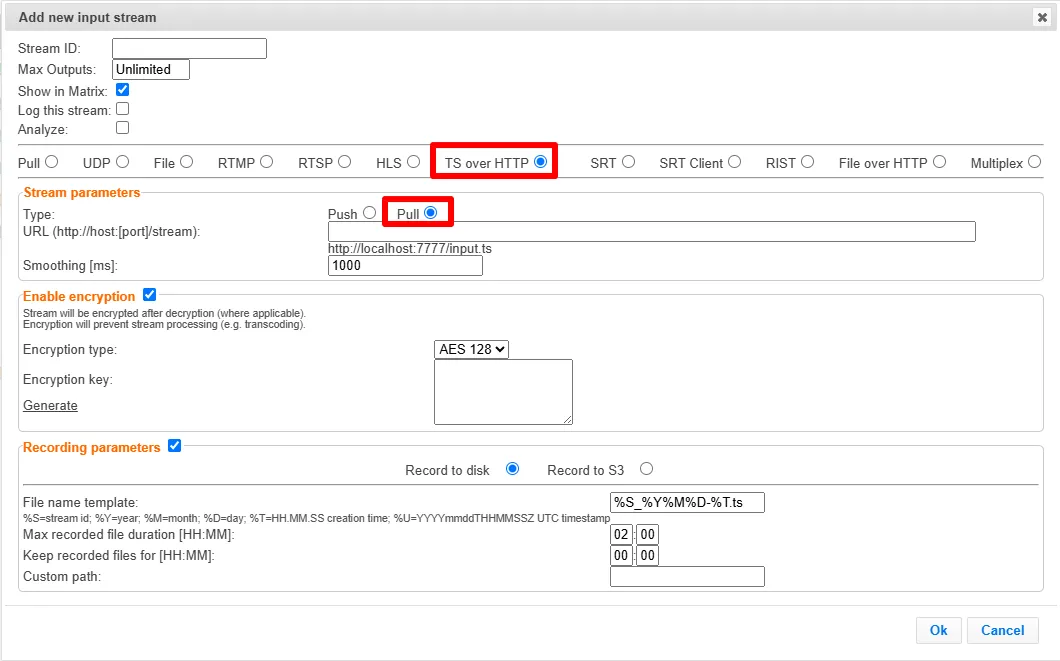Confirm with the Ok button
The image size is (1060, 661).
click(x=938, y=631)
